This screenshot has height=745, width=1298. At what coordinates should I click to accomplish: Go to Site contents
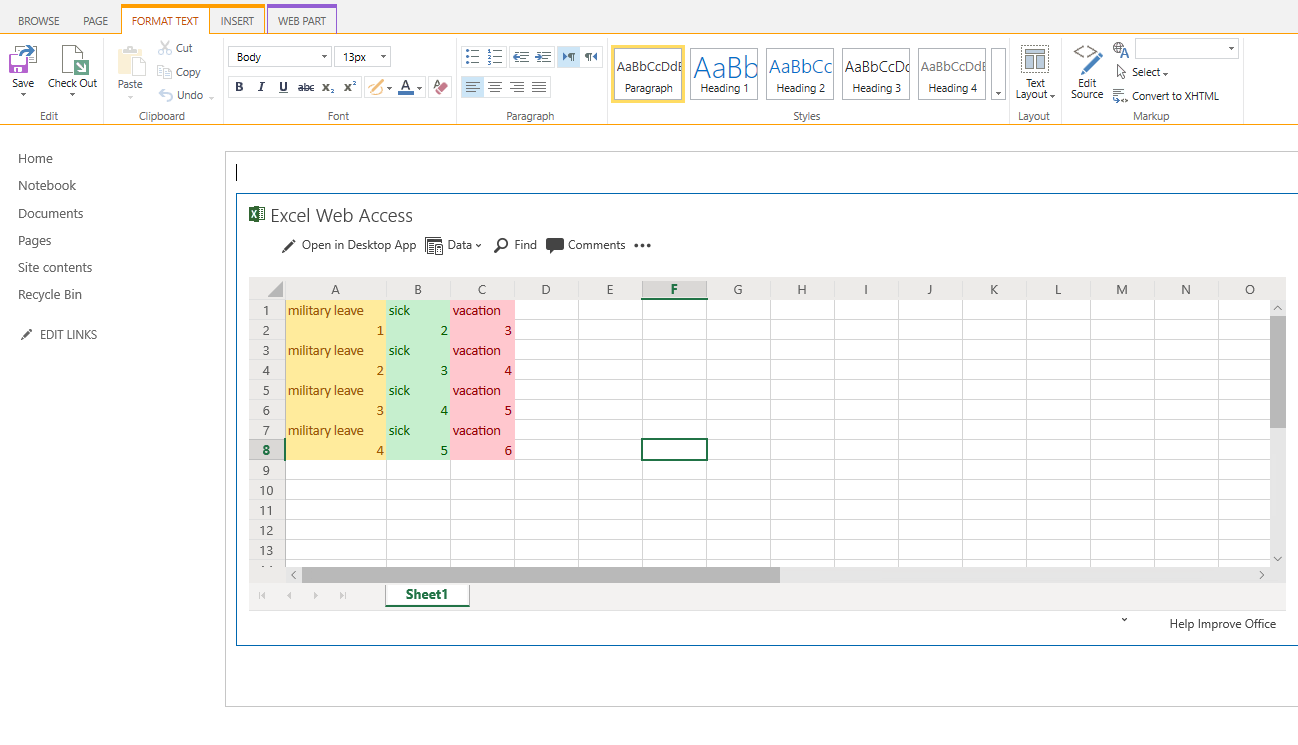[55, 267]
